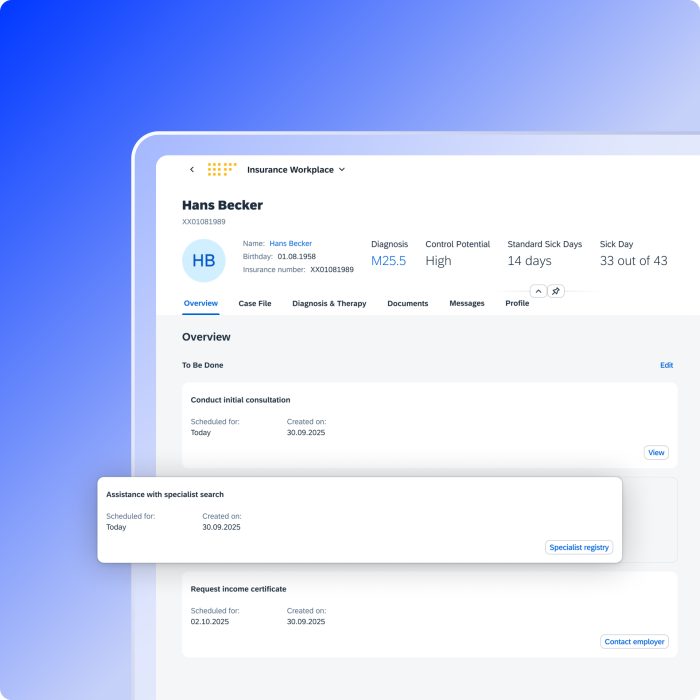Open the Diagnosis & Therapy tab
700x700 pixels.
[x=329, y=303]
